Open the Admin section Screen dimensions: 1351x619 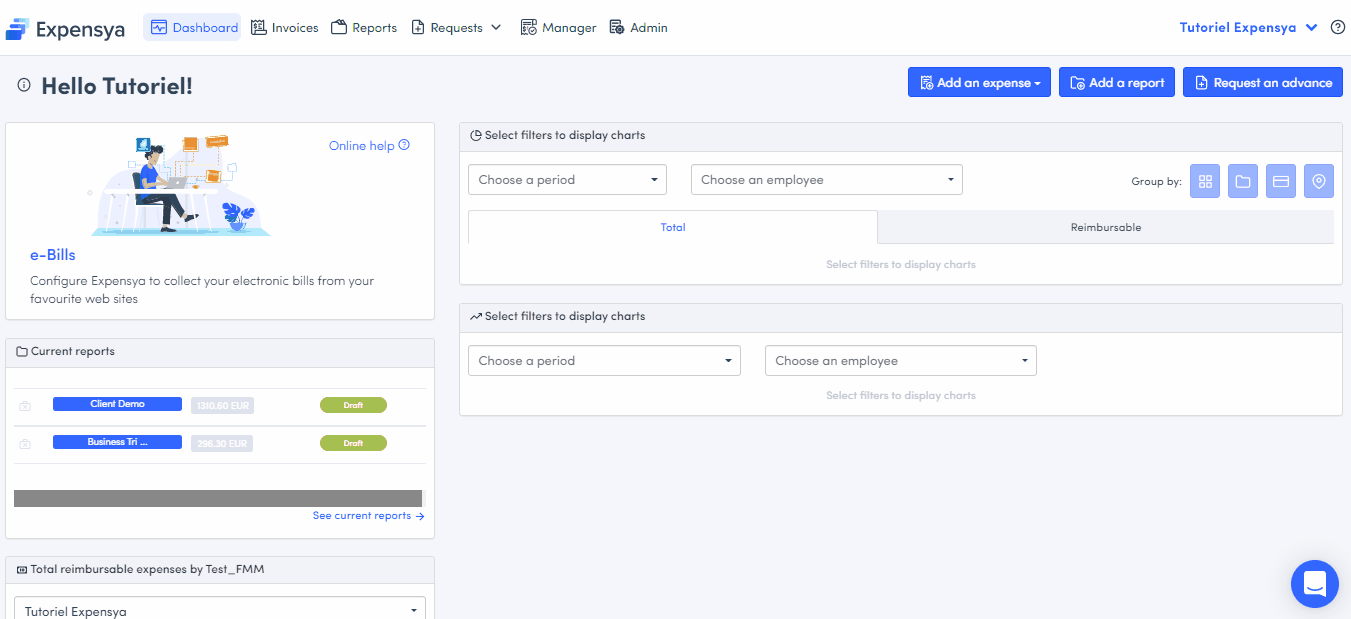(638, 28)
